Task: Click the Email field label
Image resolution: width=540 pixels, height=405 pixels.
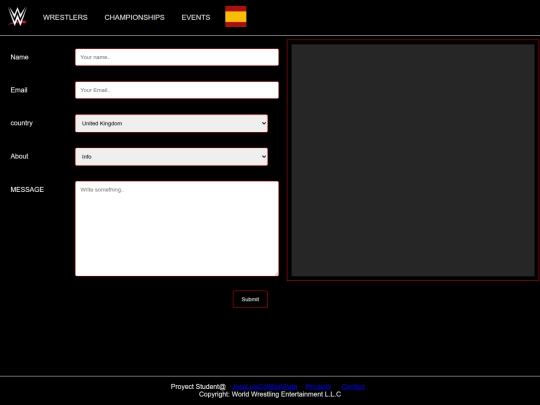Action: [x=19, y=90]
